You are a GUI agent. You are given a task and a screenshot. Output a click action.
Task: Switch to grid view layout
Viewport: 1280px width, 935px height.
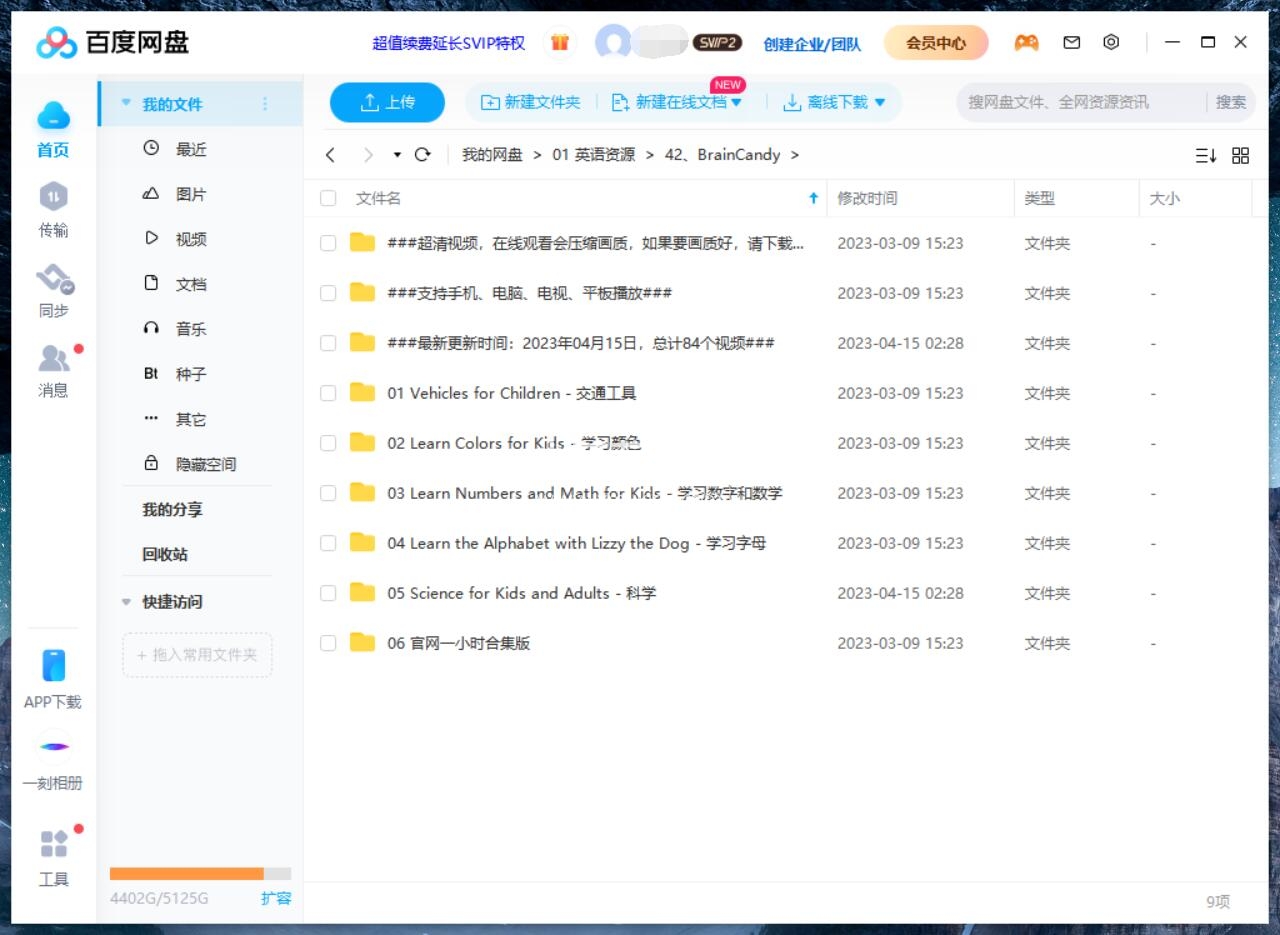click(1240, 155)
